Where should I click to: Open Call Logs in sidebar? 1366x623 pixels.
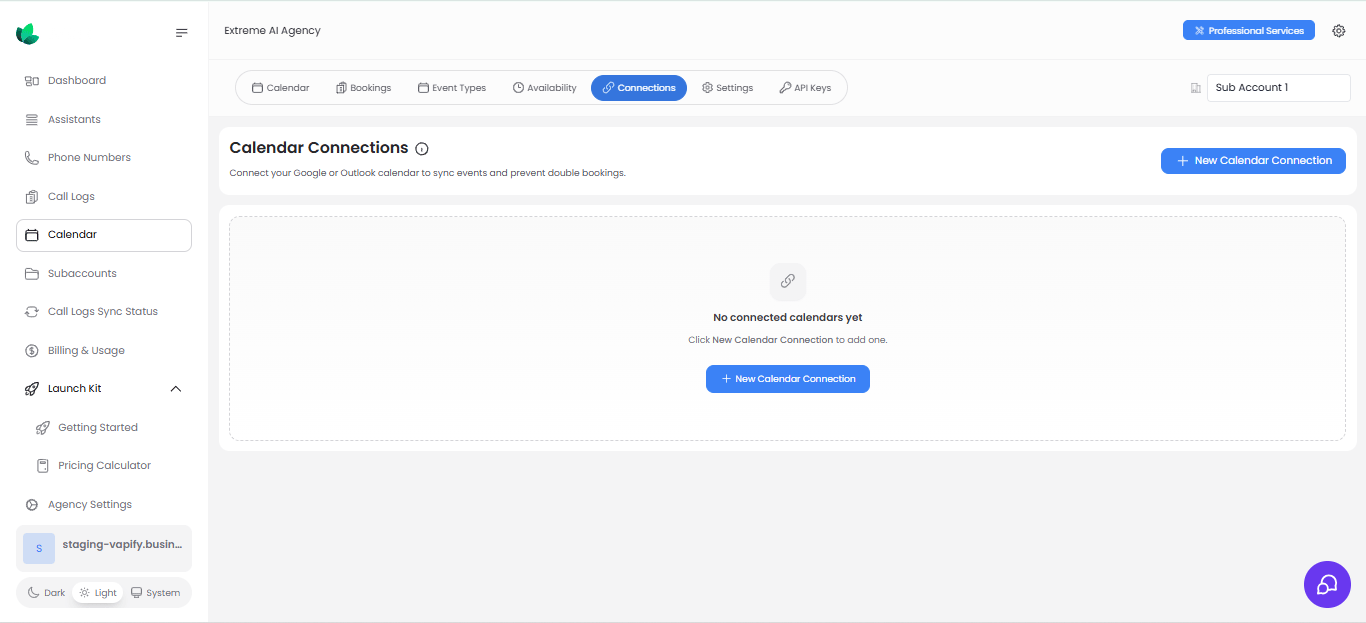point(104,196)
